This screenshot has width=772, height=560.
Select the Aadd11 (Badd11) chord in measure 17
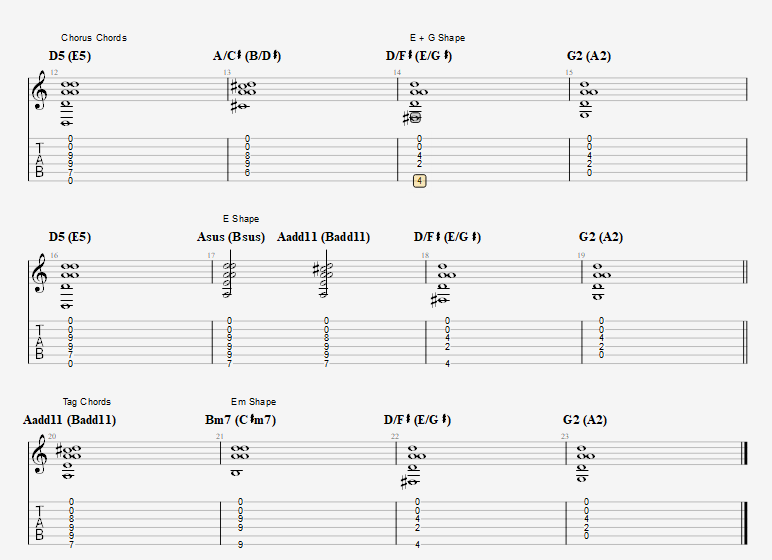coord(323,237)
